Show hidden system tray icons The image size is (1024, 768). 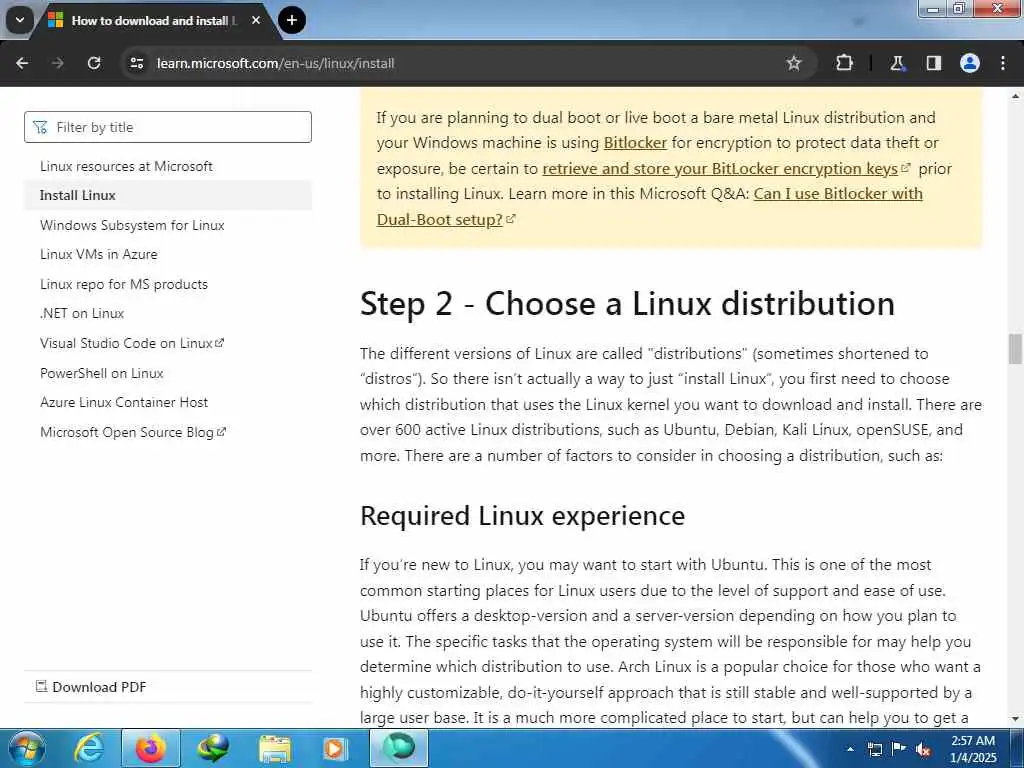[850, 749]
